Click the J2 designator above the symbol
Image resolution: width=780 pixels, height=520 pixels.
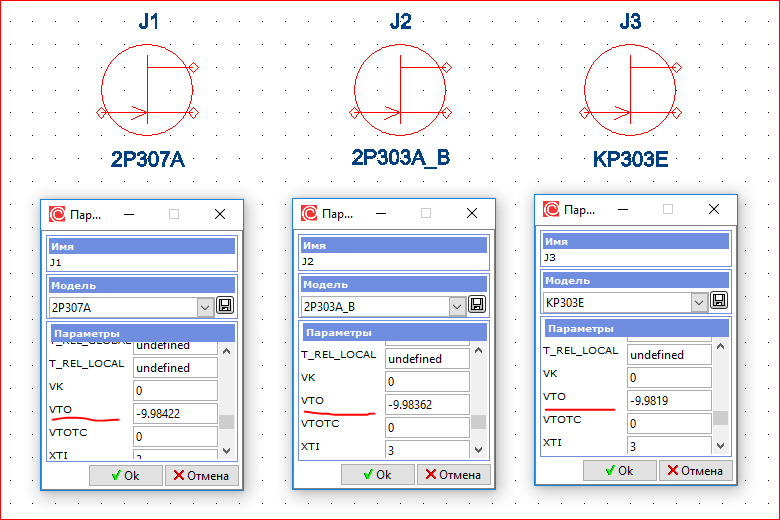click(400, 22)
